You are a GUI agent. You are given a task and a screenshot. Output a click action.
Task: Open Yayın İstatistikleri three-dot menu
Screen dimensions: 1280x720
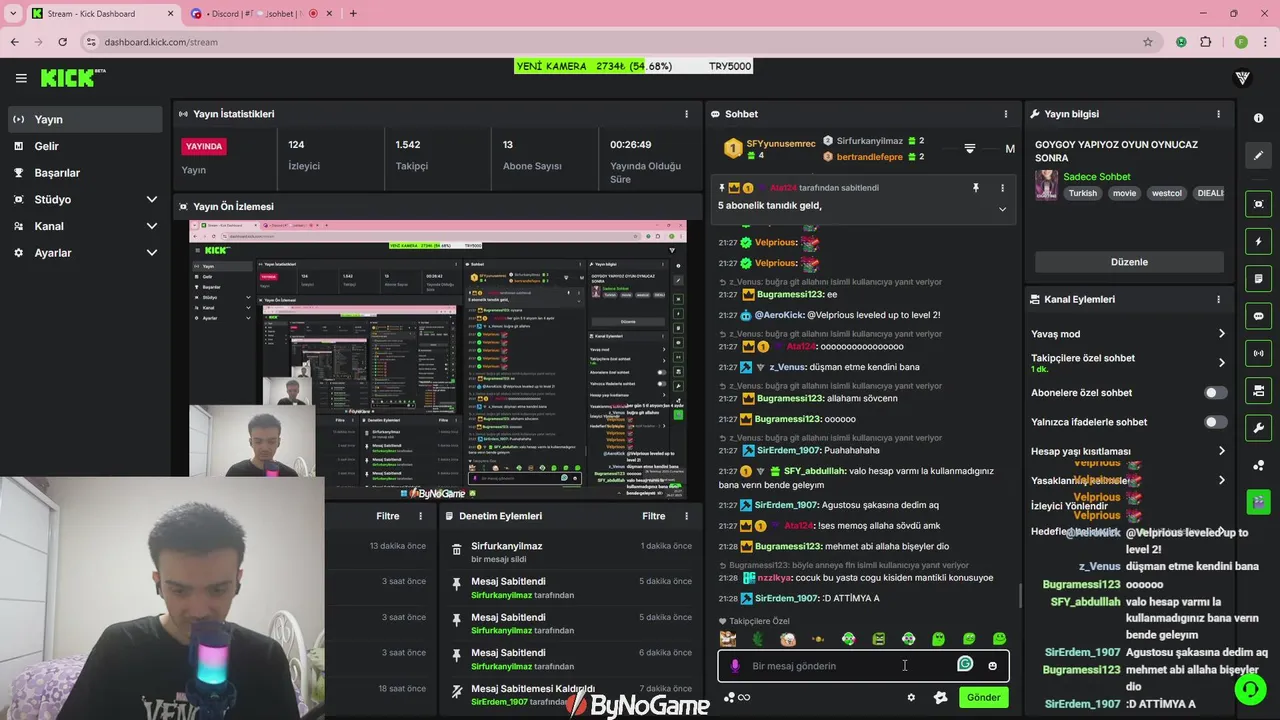tap(686, 114)
